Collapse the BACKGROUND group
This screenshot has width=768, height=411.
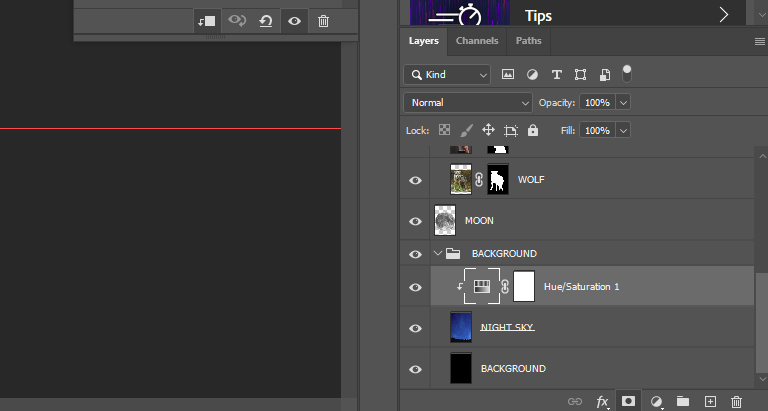point(437,254)
